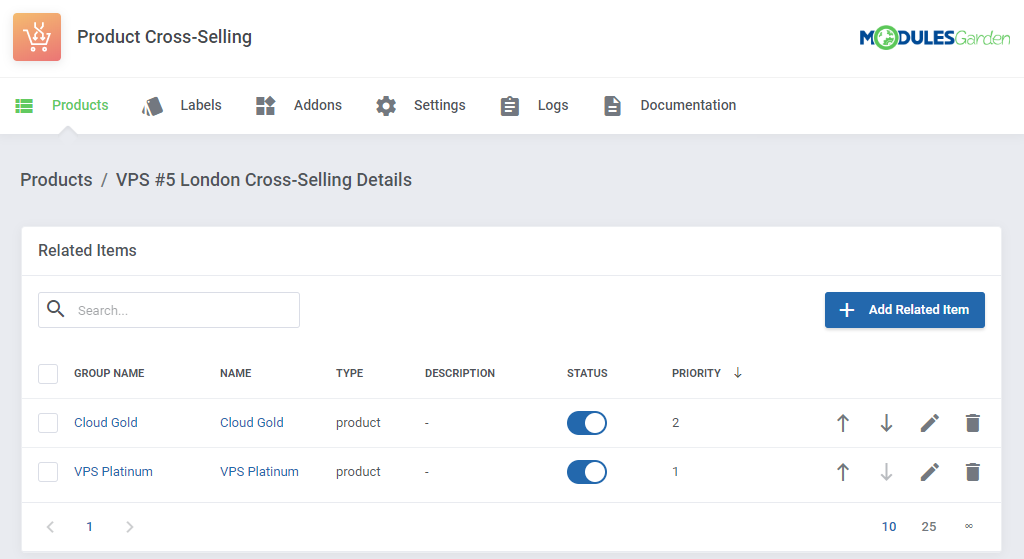Sort by NAME column header

pos(236,374)
